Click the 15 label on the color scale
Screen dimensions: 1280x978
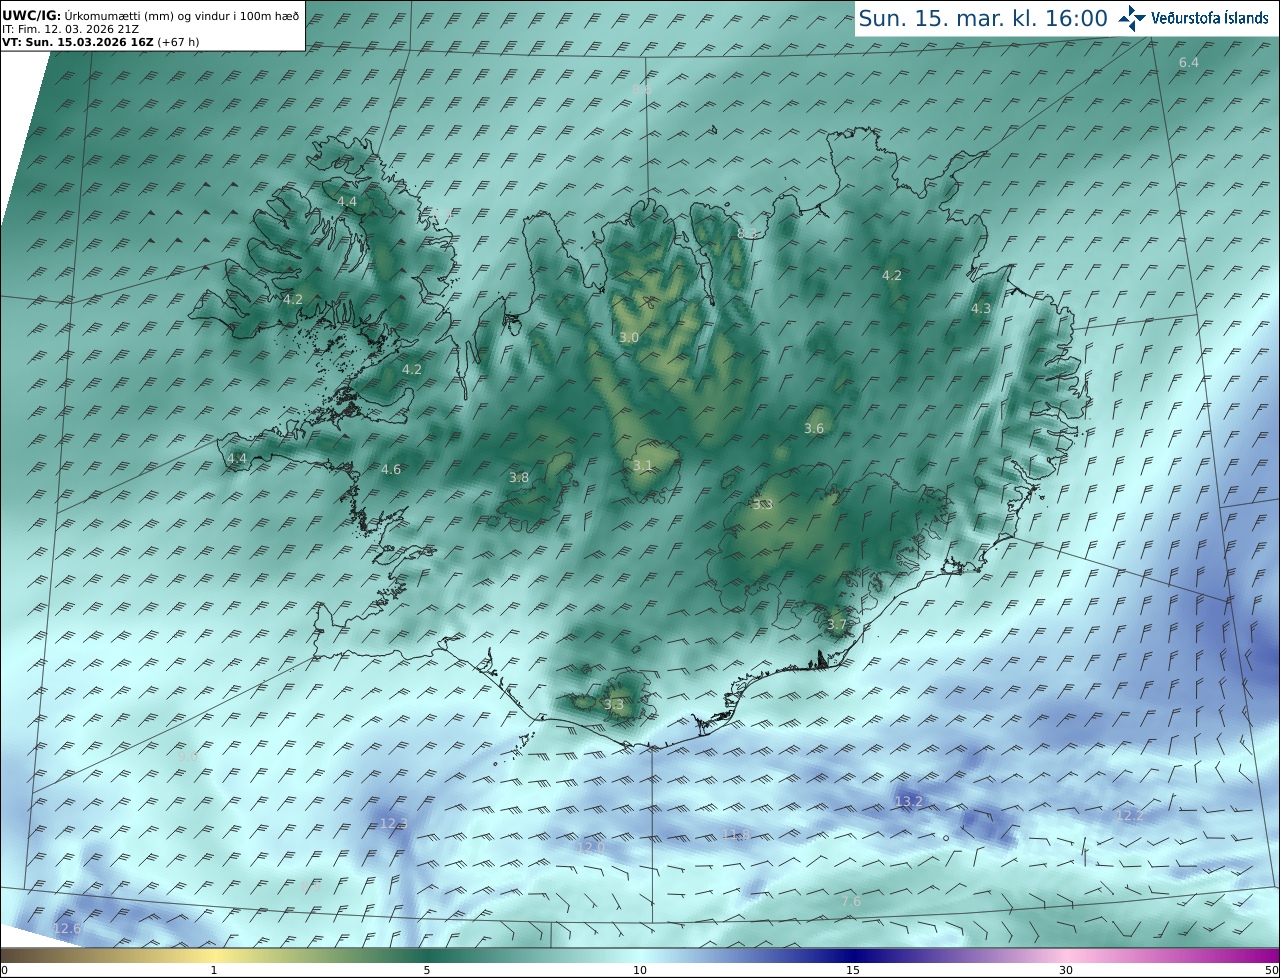[x=853, y=970]
